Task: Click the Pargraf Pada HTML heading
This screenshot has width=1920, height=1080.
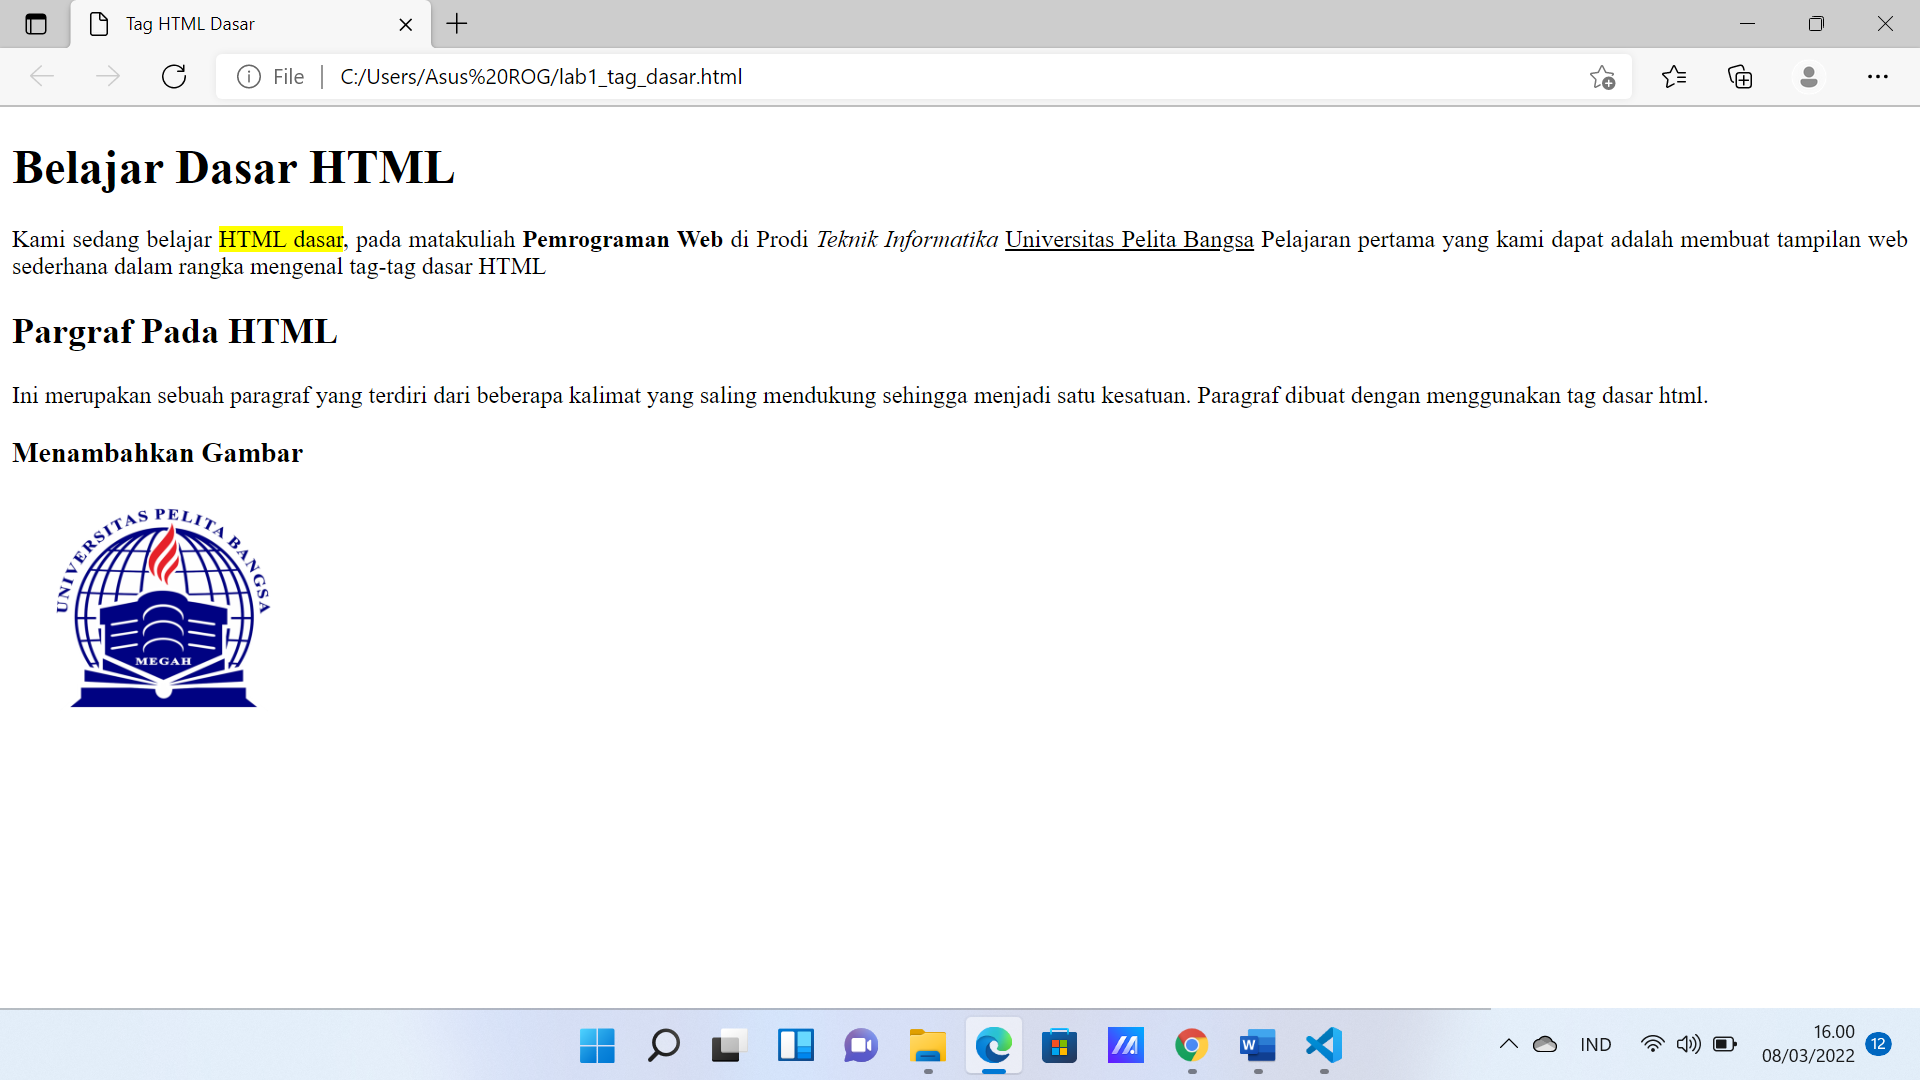Action: tap(175, 331)
